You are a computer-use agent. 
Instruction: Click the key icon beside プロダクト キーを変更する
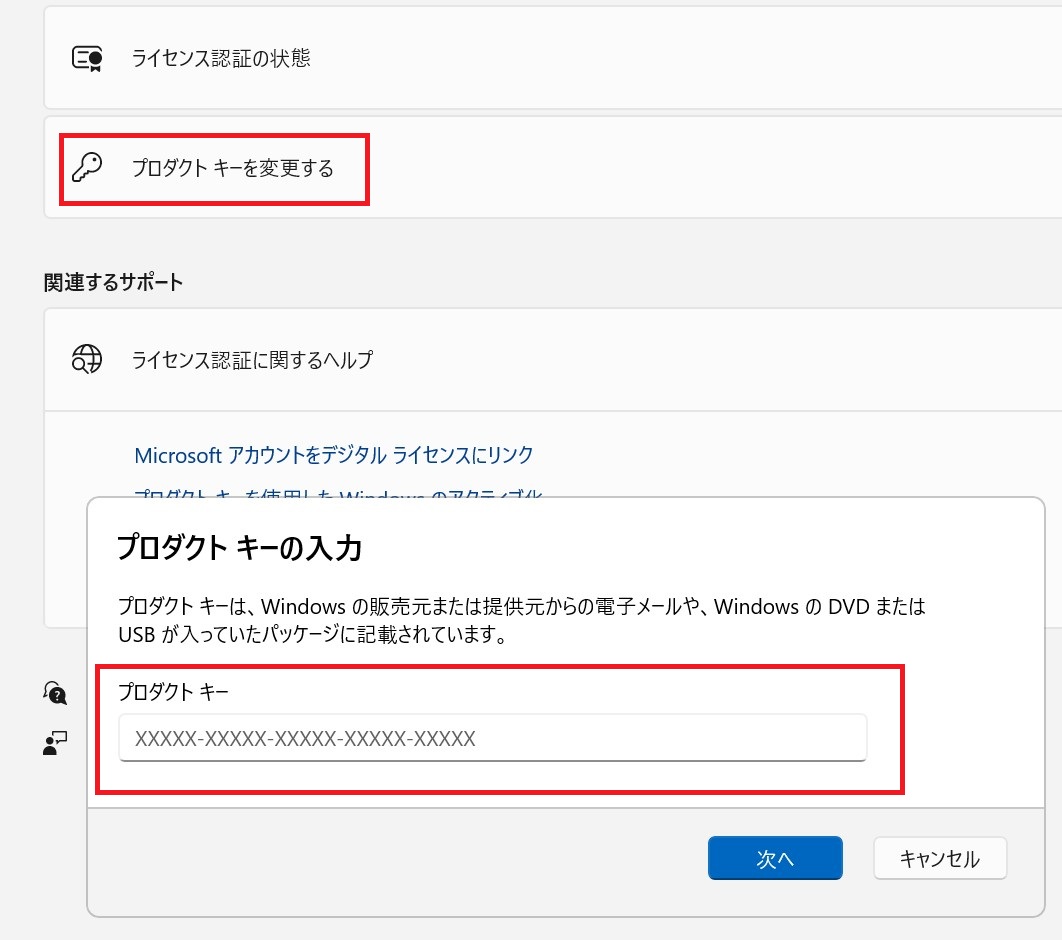point(87,168)
